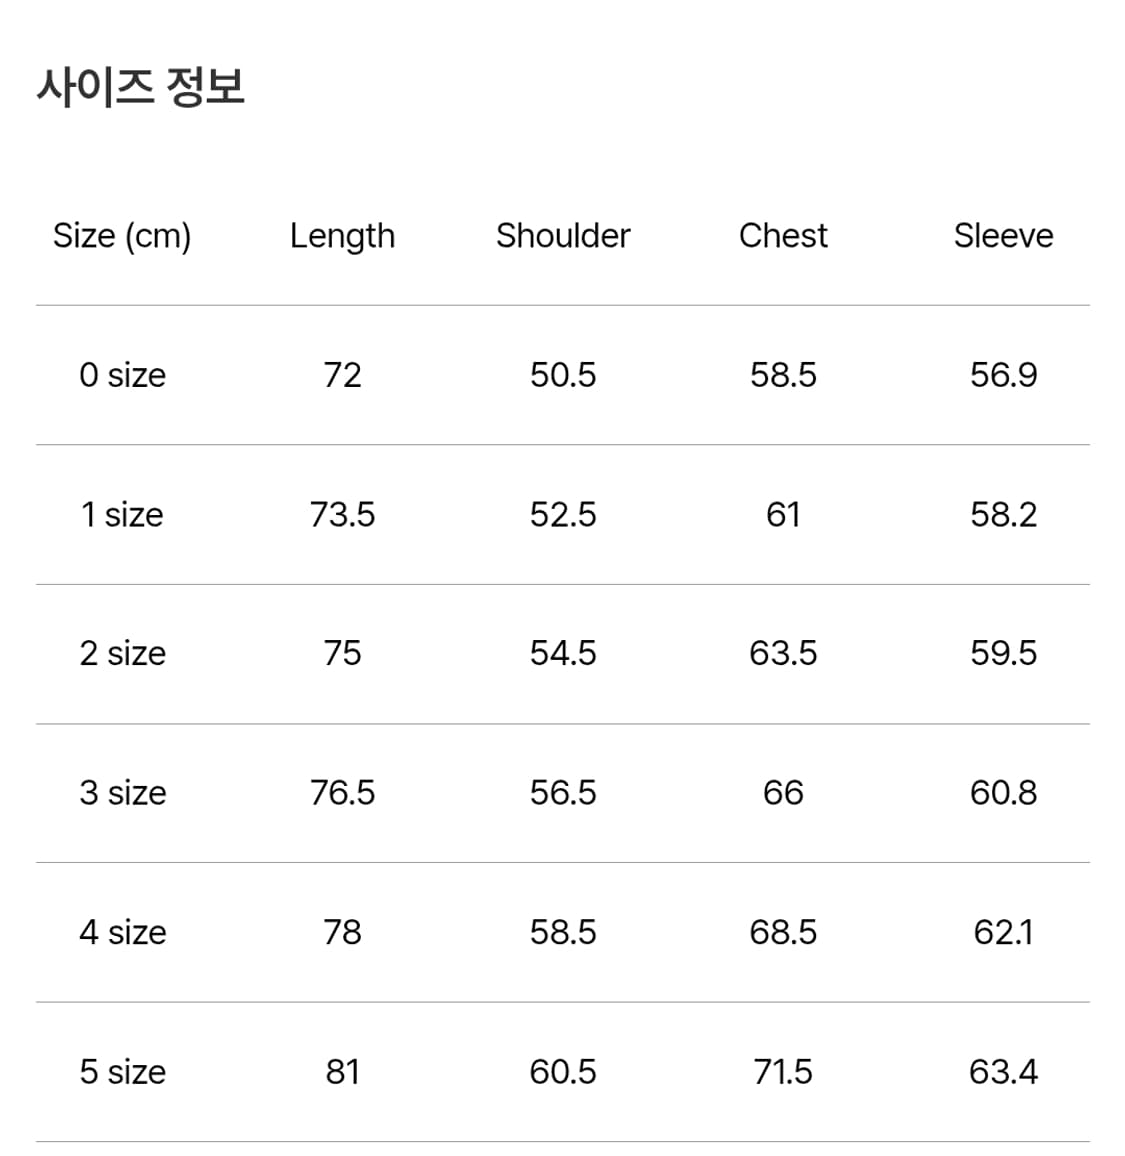The image size is (1125, 1156).
Task: Select the 3 size sleeve value 60.8
Action: coord(1003,793)
